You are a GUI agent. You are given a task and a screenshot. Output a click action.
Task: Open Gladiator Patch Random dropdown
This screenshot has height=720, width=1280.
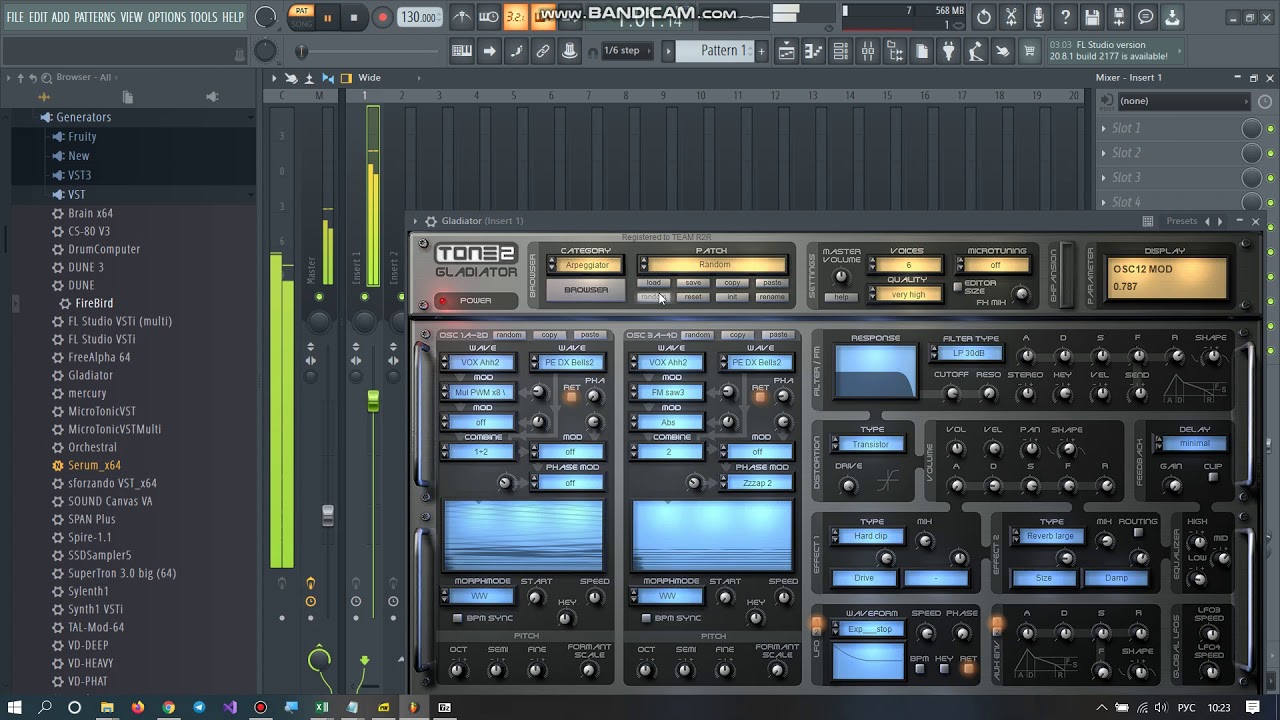(x=713, y=265)
